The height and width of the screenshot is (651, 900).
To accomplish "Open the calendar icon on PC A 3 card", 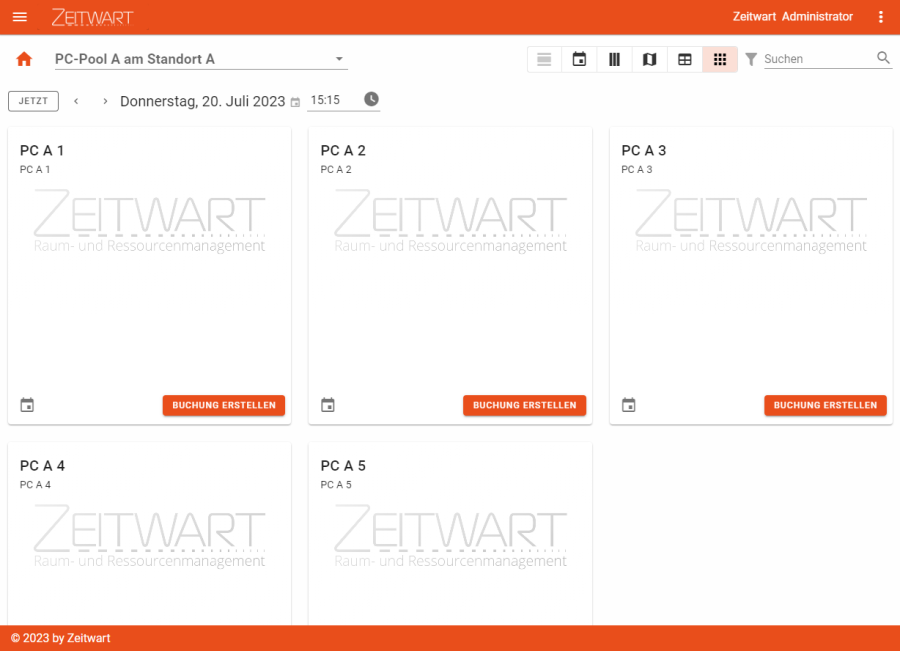I will (x=629, y=405).
